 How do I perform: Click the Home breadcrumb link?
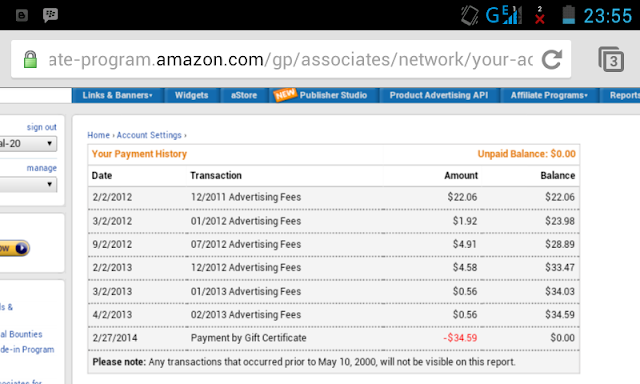pyautogui.click(x=98, y=135)
